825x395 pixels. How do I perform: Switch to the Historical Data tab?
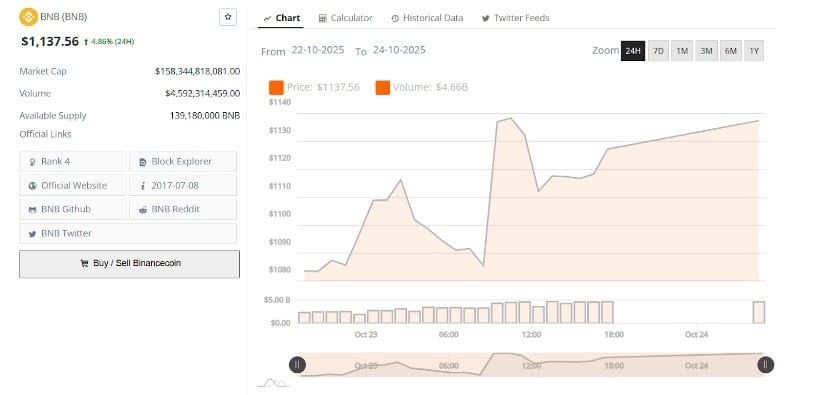click(427, 18)
